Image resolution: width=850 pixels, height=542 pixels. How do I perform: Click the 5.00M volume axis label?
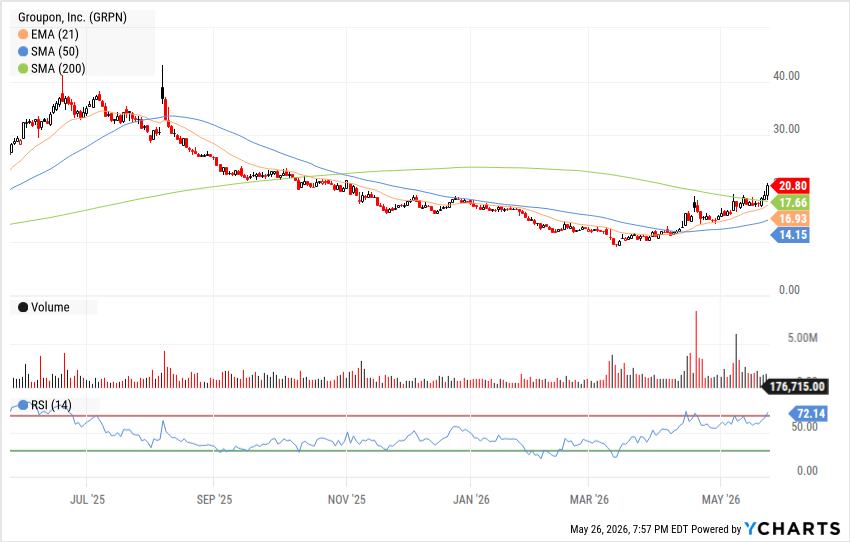pyautogui.click(x=802, y=338)
